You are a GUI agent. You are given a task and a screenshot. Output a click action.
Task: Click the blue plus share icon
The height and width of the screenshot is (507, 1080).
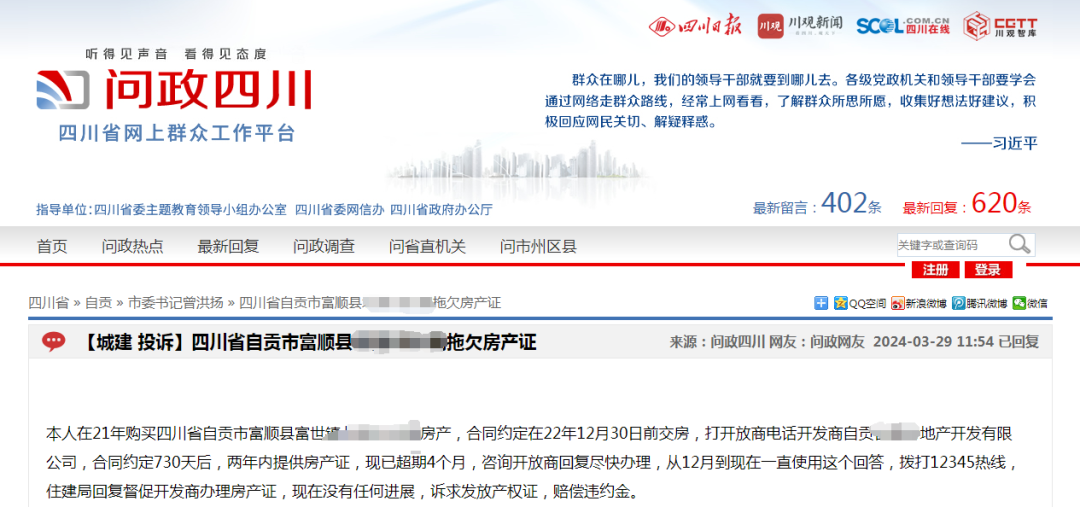821,302
